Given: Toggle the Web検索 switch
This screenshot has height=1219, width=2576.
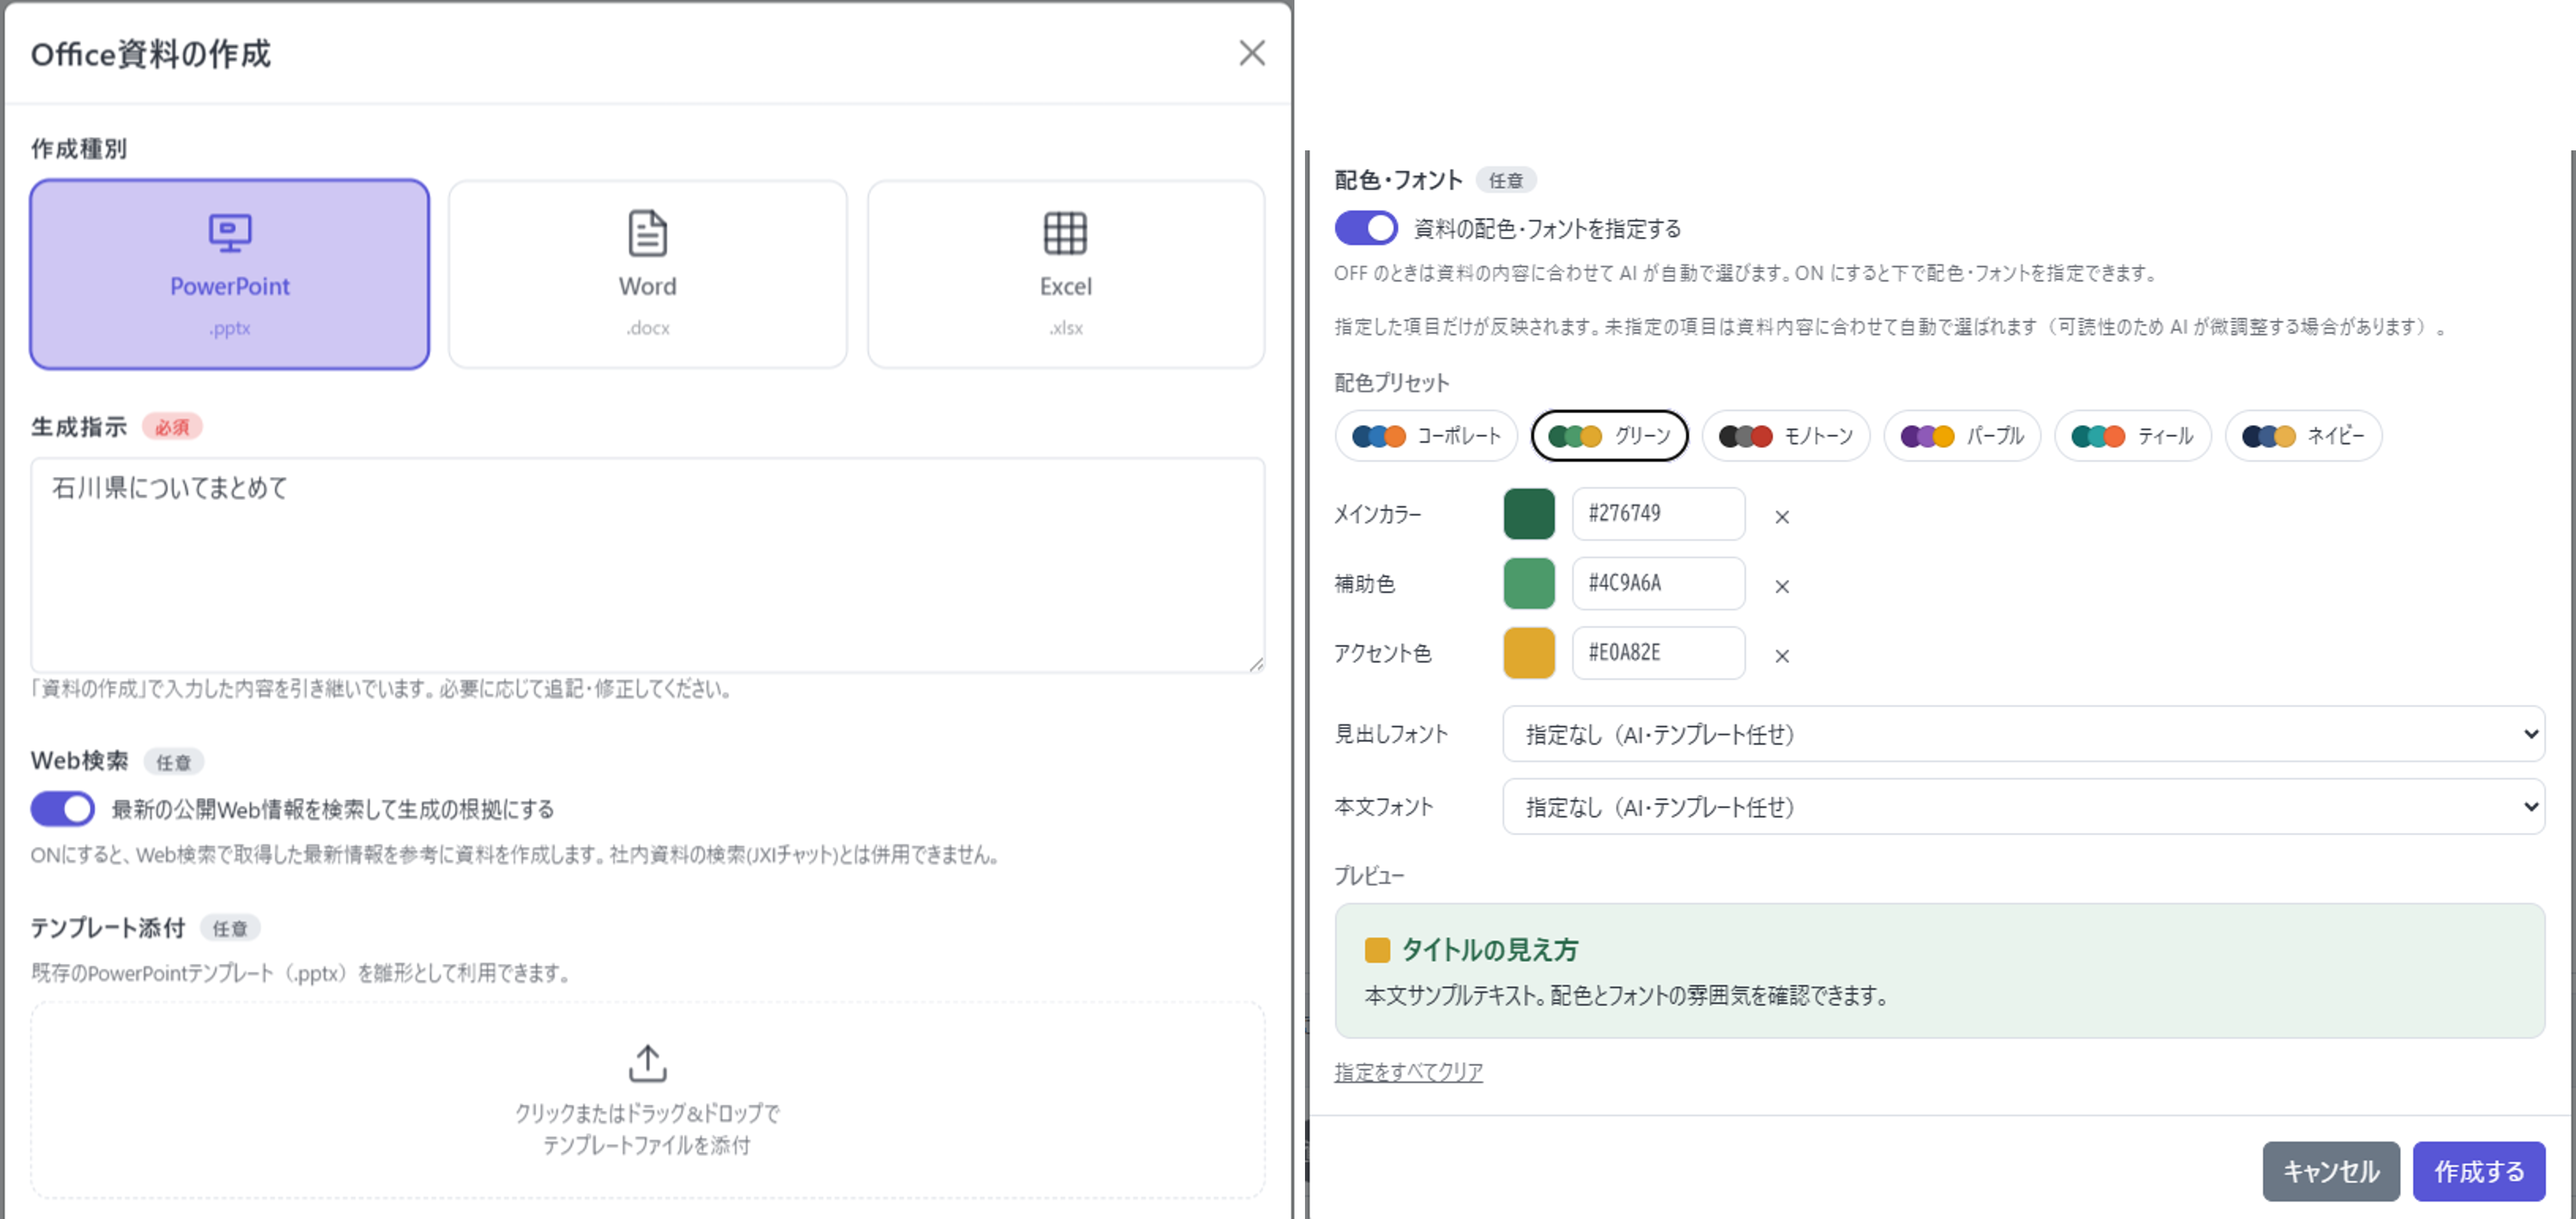Looking at the screenshot, I should click(62, 808).
